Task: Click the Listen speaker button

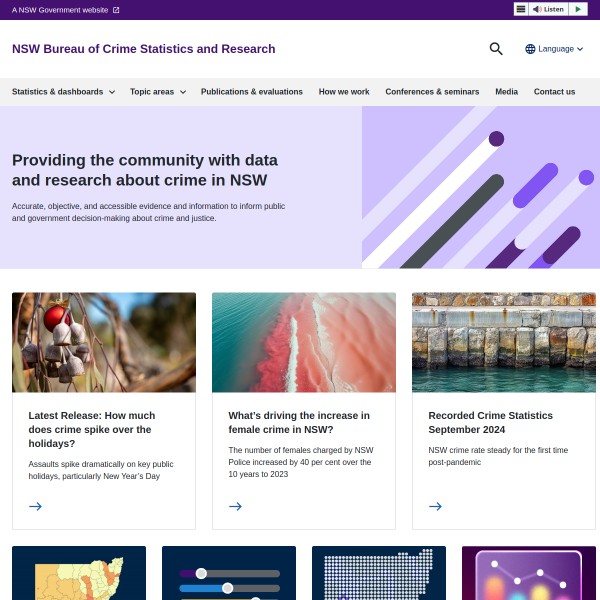Action: [x=548, y=9]
